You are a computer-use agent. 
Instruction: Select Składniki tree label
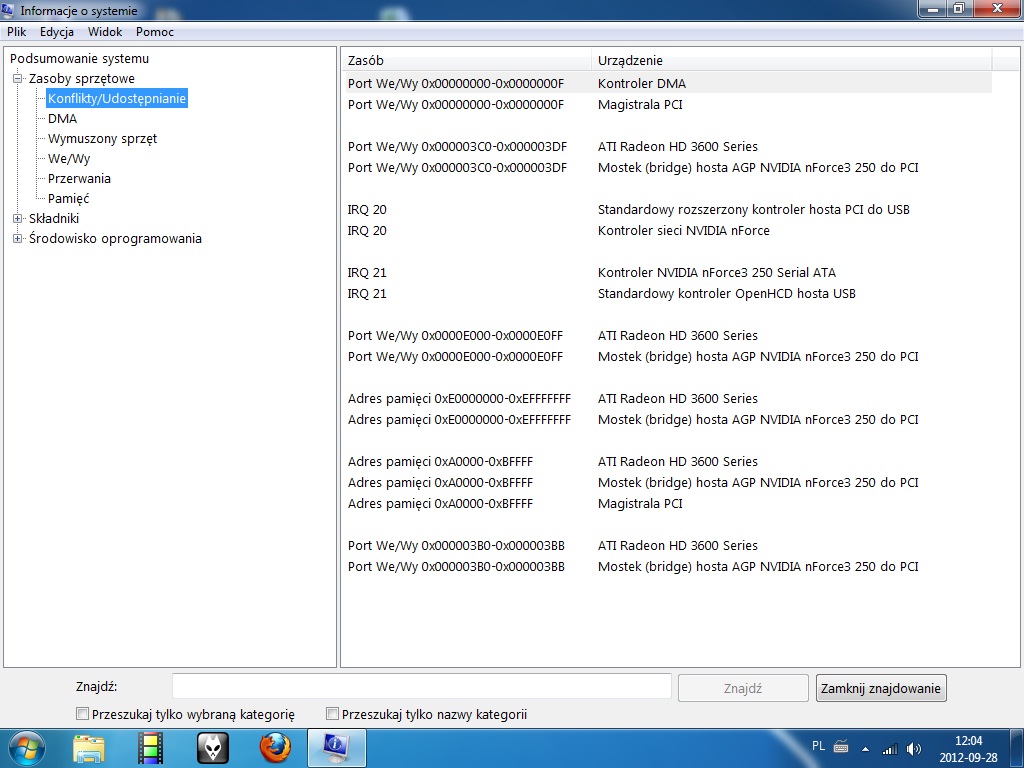54,218
